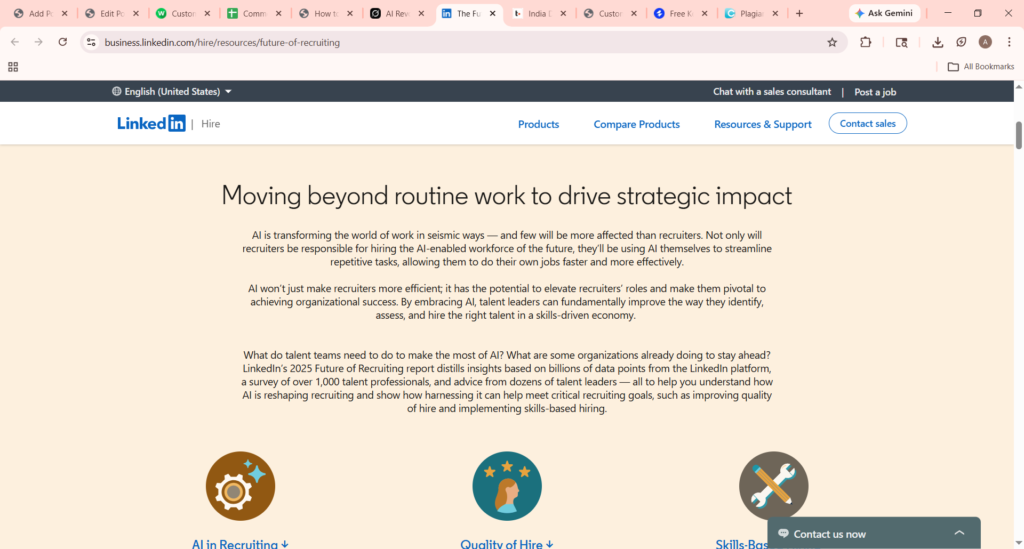
Task: Reload the page using the refresh icon
Action: click(63, 42)
